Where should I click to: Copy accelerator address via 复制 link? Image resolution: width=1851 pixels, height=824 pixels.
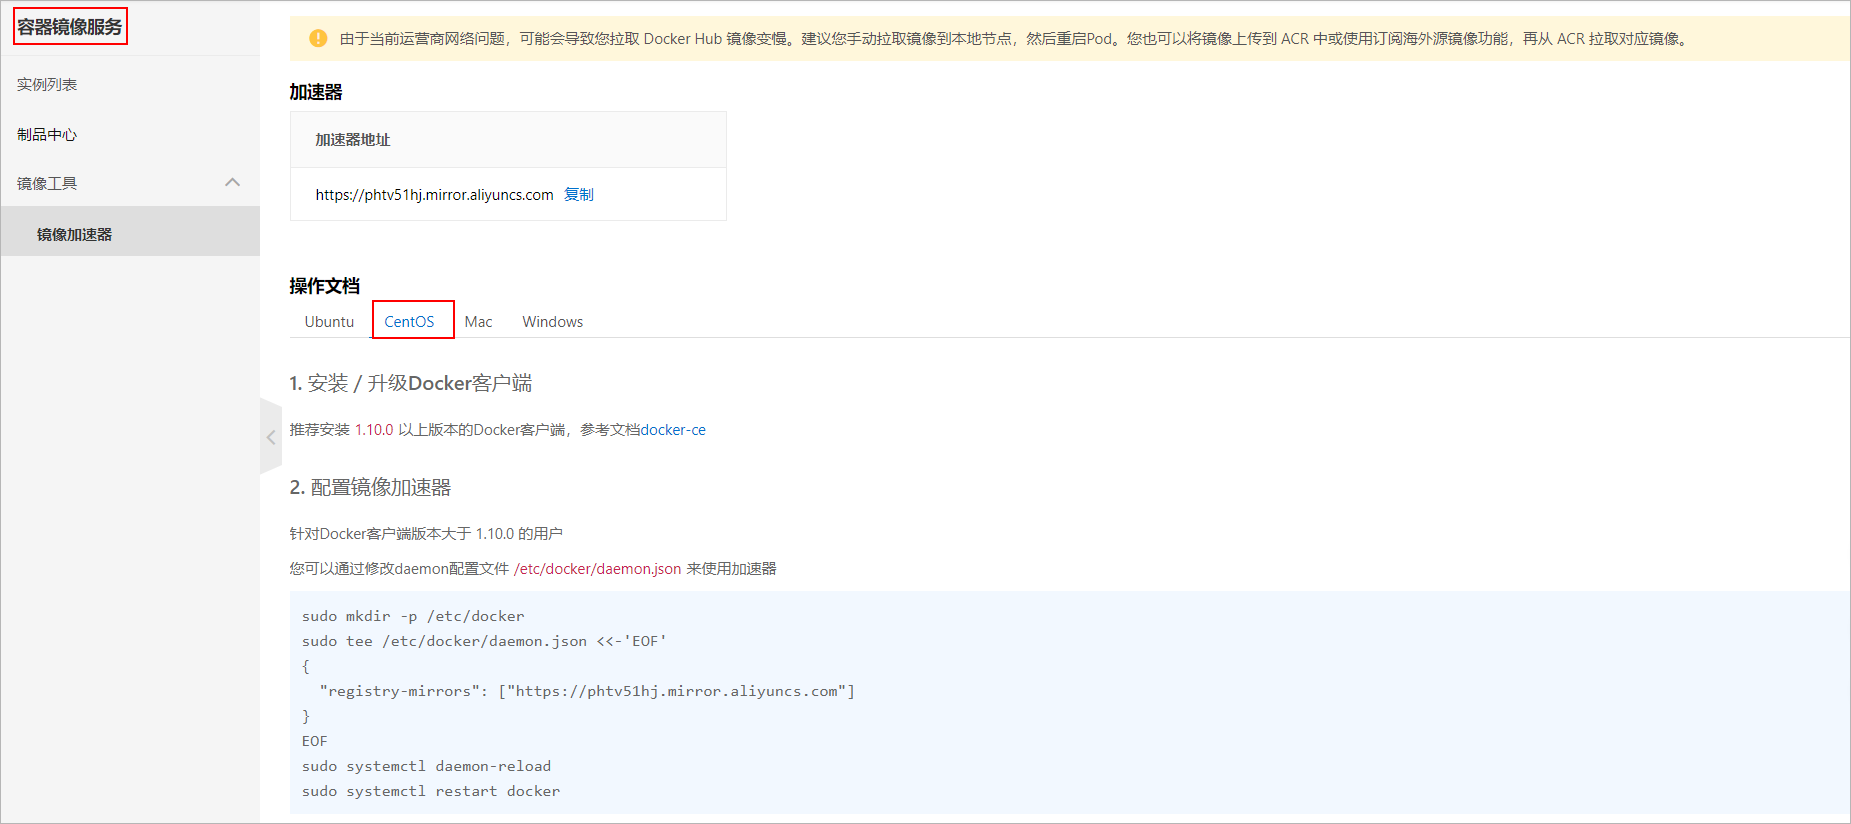click(x=579, y=195)
